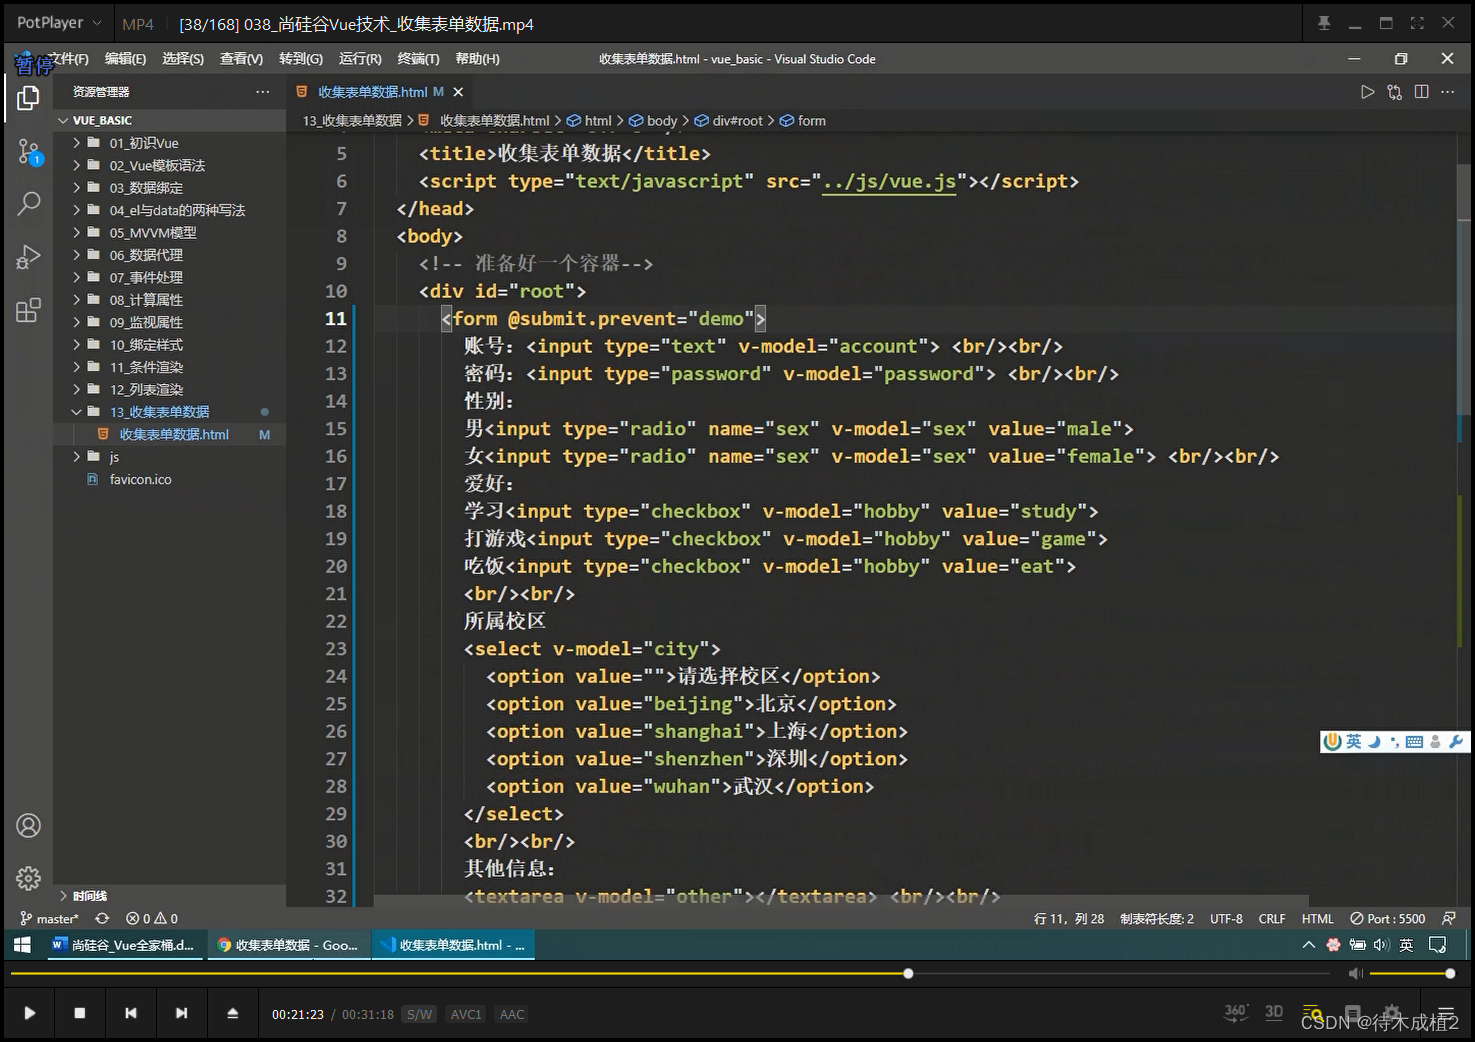Open changes compare icon in editor toolbar
1475x1042 pixels.
tap(1394, 92)
